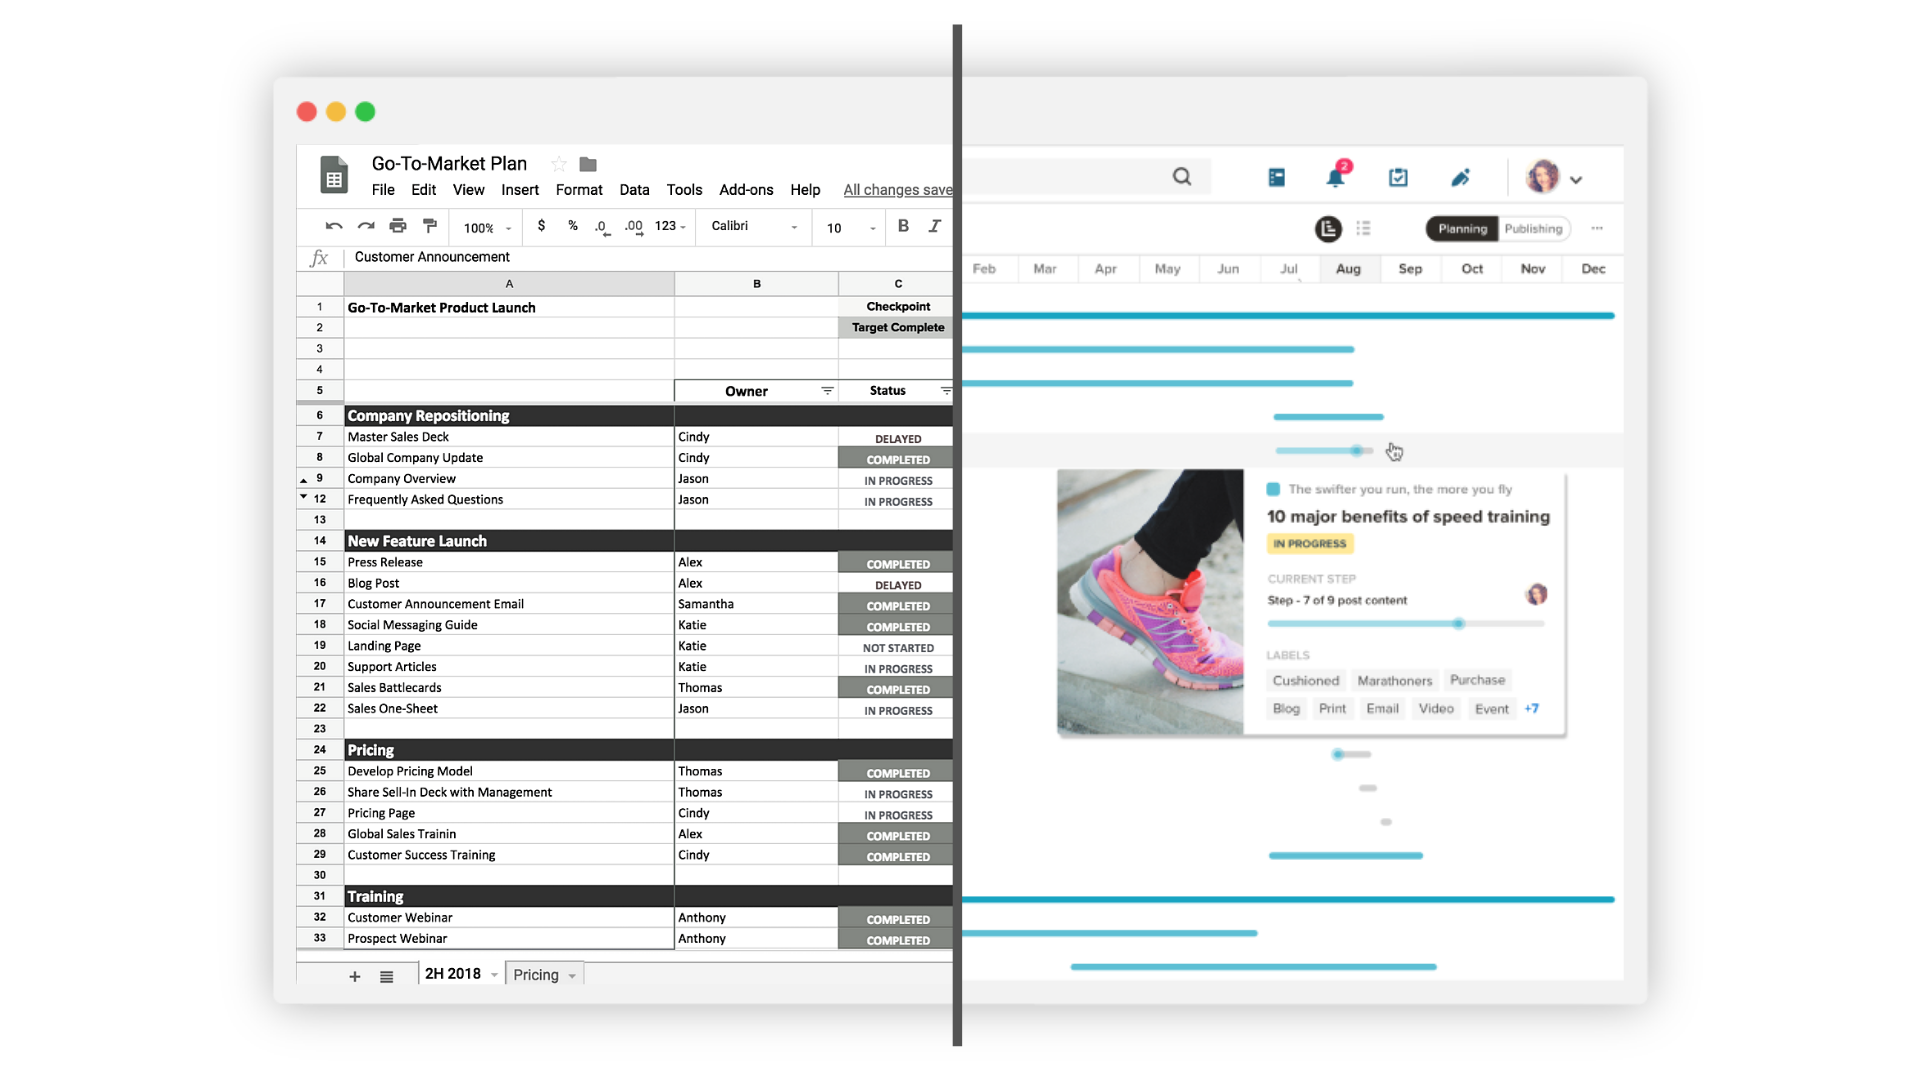Click the undo arrow in toolbar
1920x1080 pixels.
click(334, 226)
